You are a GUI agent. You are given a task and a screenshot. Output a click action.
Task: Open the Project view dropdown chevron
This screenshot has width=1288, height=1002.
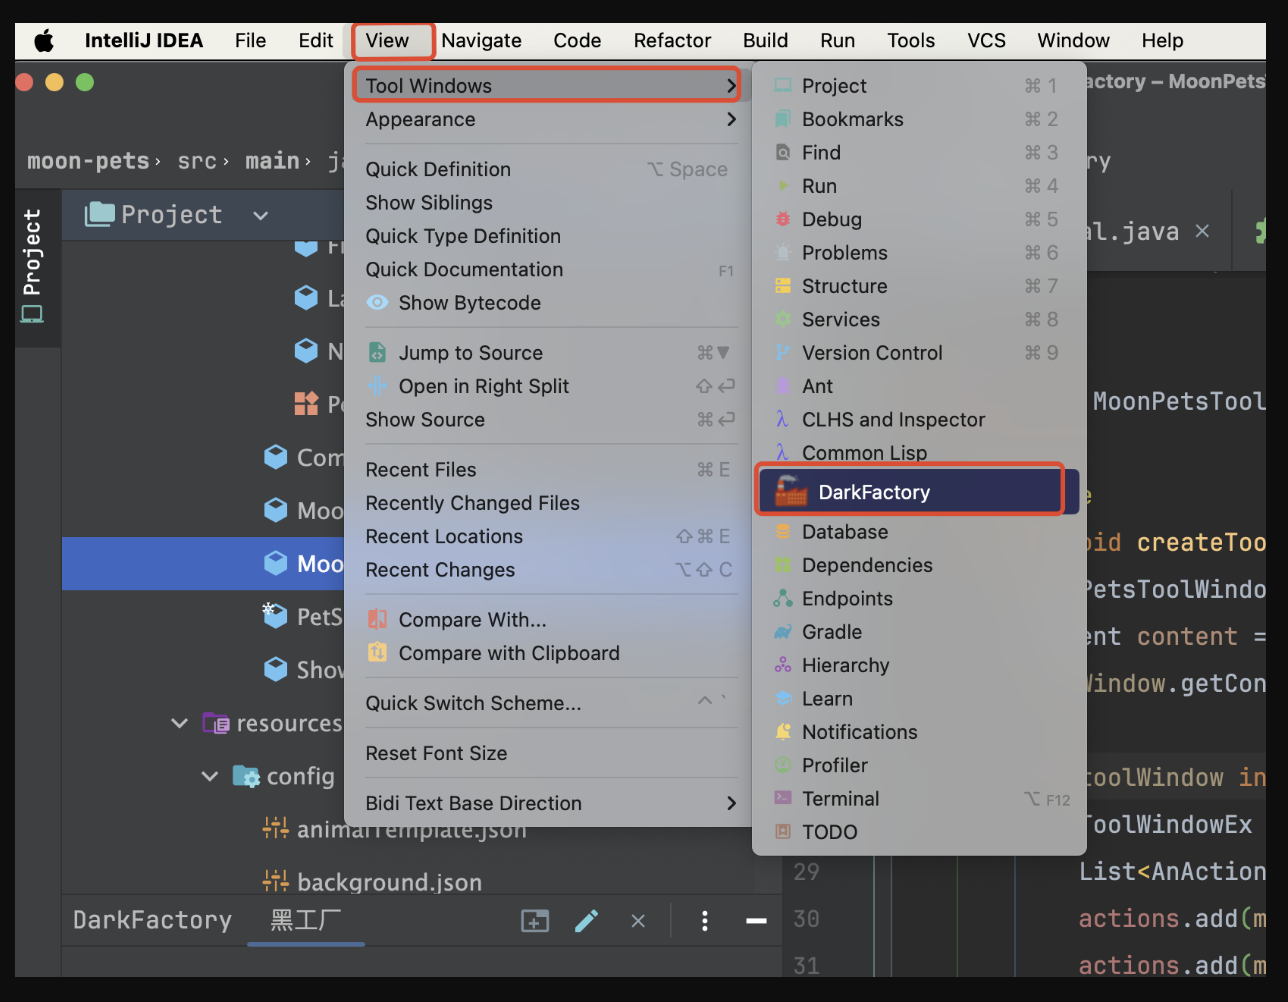(259, 214)
